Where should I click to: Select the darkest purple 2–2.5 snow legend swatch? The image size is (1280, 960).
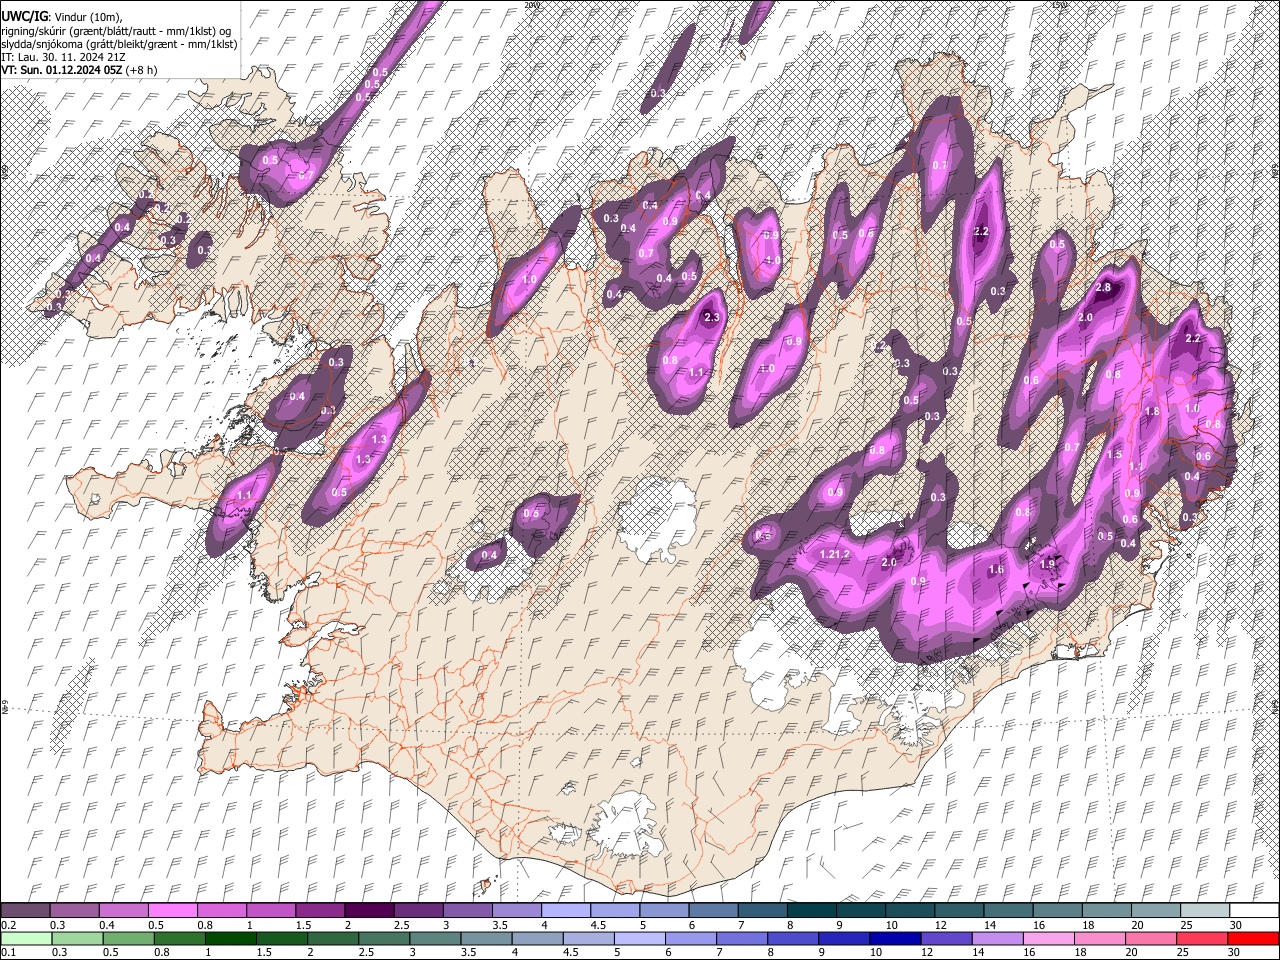(369, 911)
